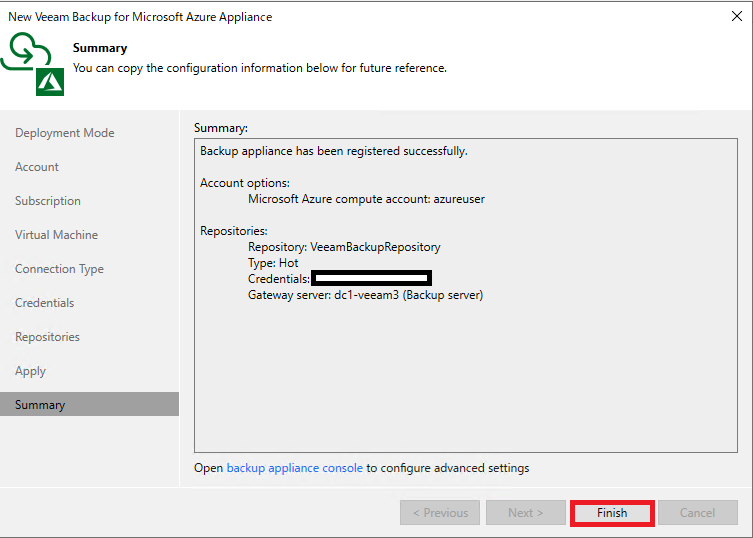Click the Finish button
The width and height of the screenshot is (753, 538).
pyautogui.click(x=612, y=513)
